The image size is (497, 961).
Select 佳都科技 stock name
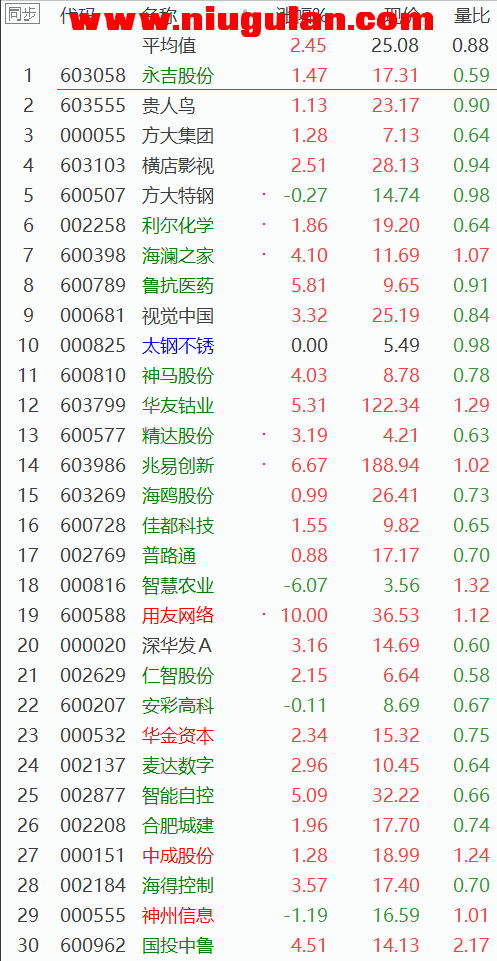[x=178, y=526]
